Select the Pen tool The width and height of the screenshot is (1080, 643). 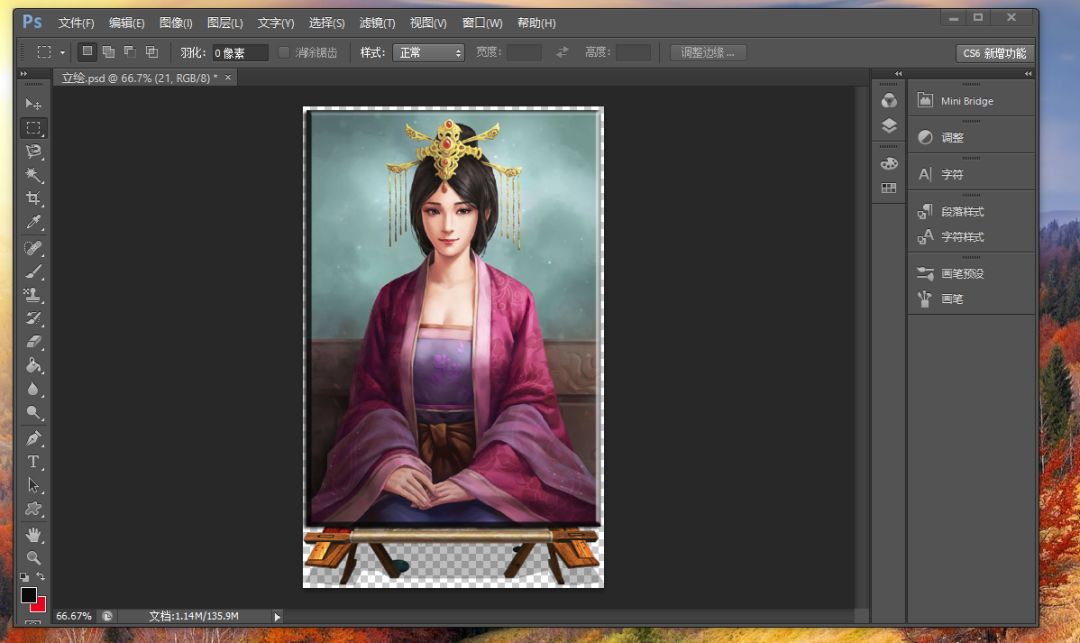(34, 438)
